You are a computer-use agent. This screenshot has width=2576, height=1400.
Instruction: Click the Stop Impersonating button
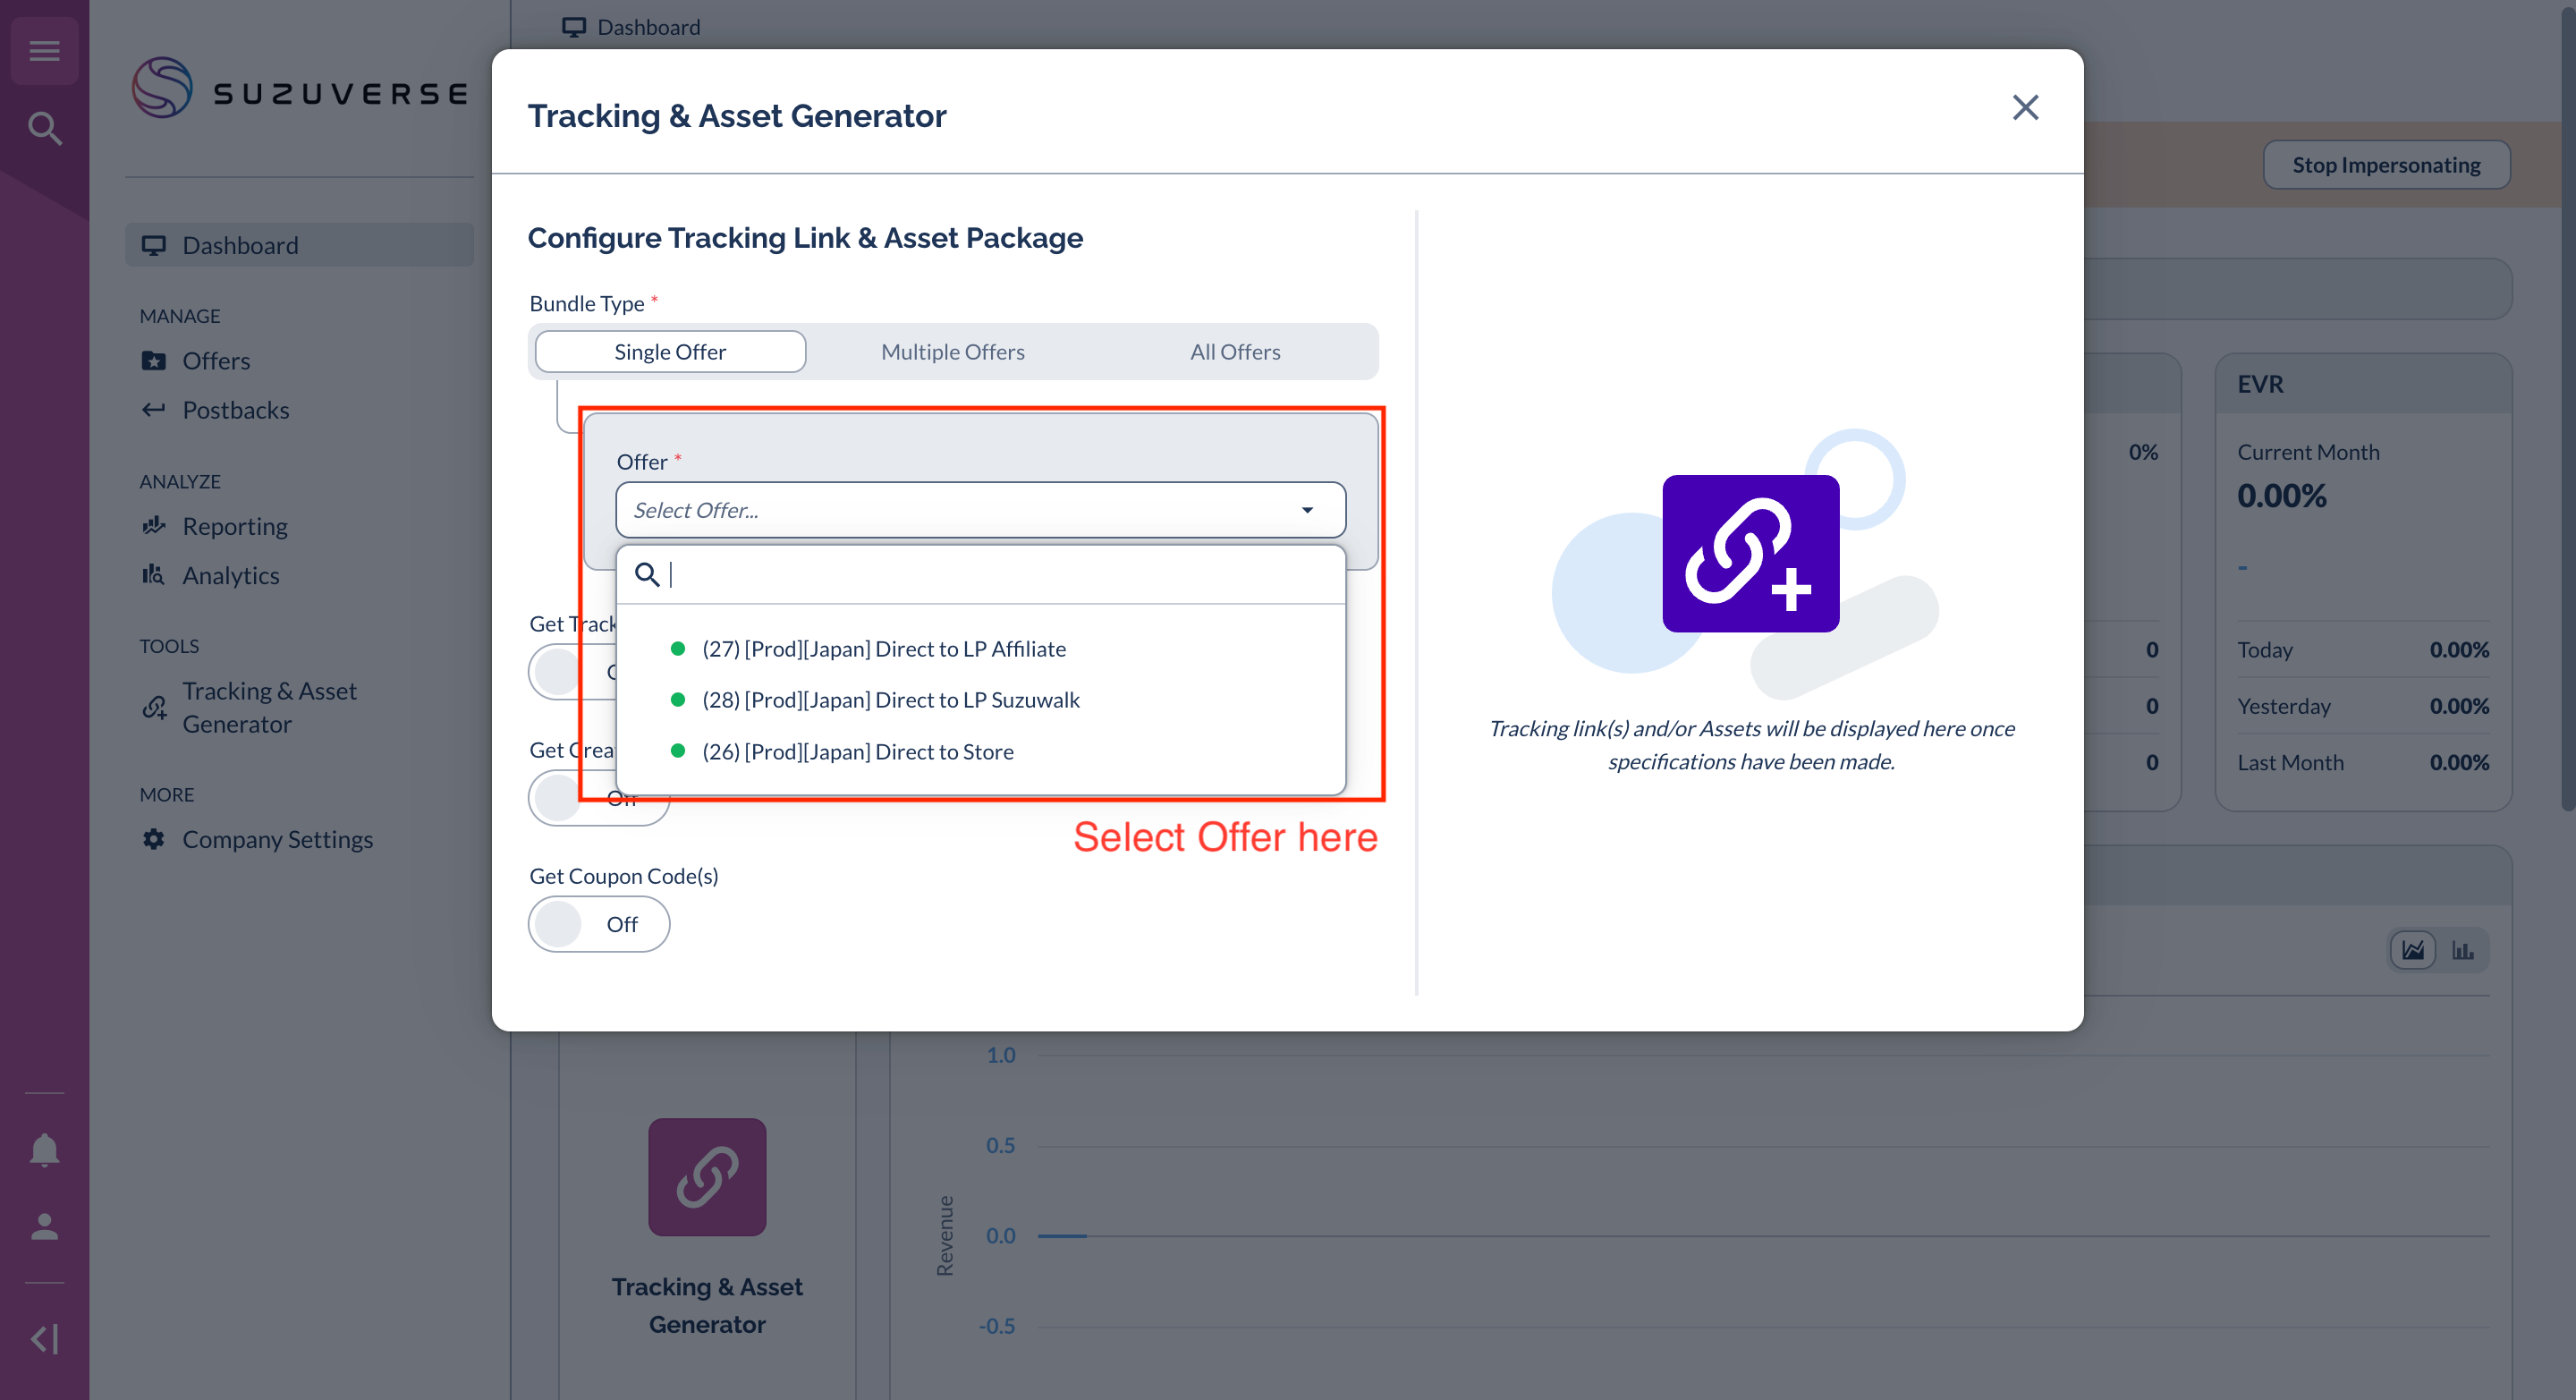coord(2385,165)
